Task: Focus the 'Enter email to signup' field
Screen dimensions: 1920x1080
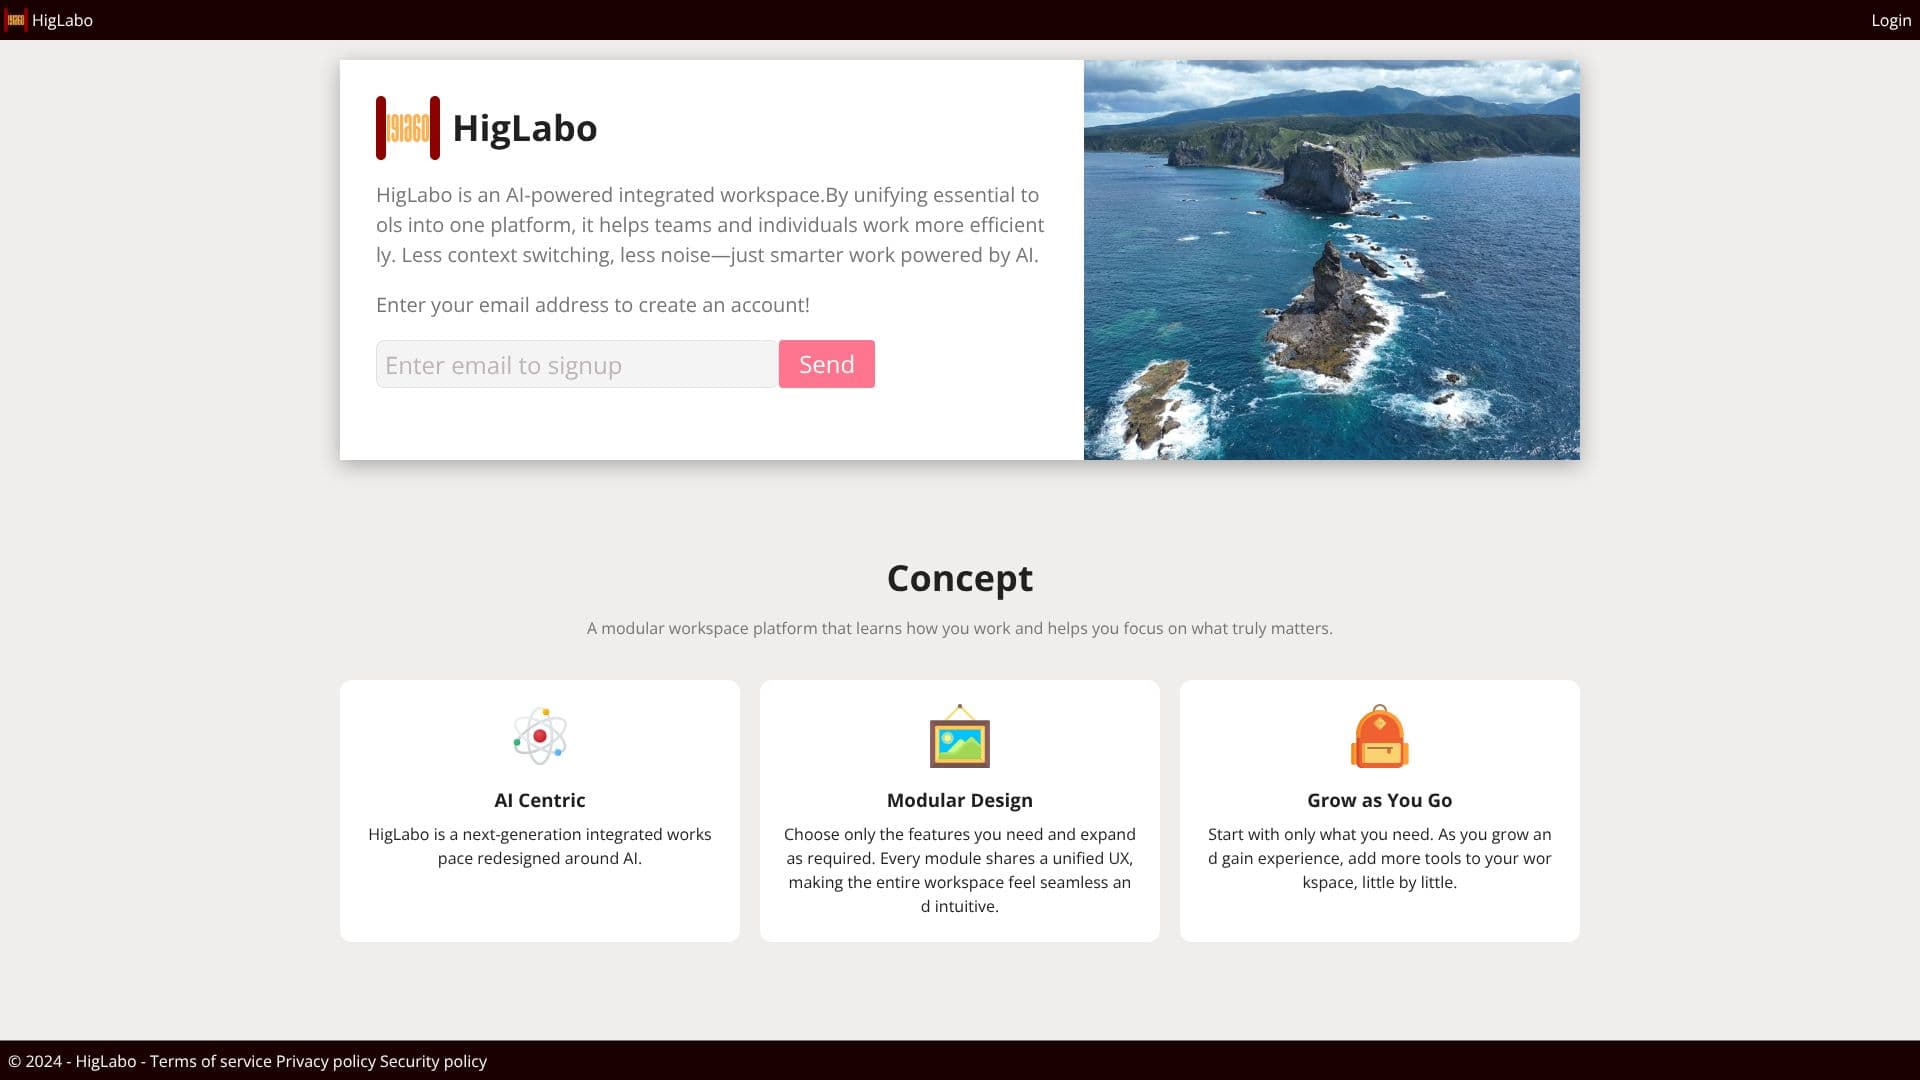Action: pos(577,364)
